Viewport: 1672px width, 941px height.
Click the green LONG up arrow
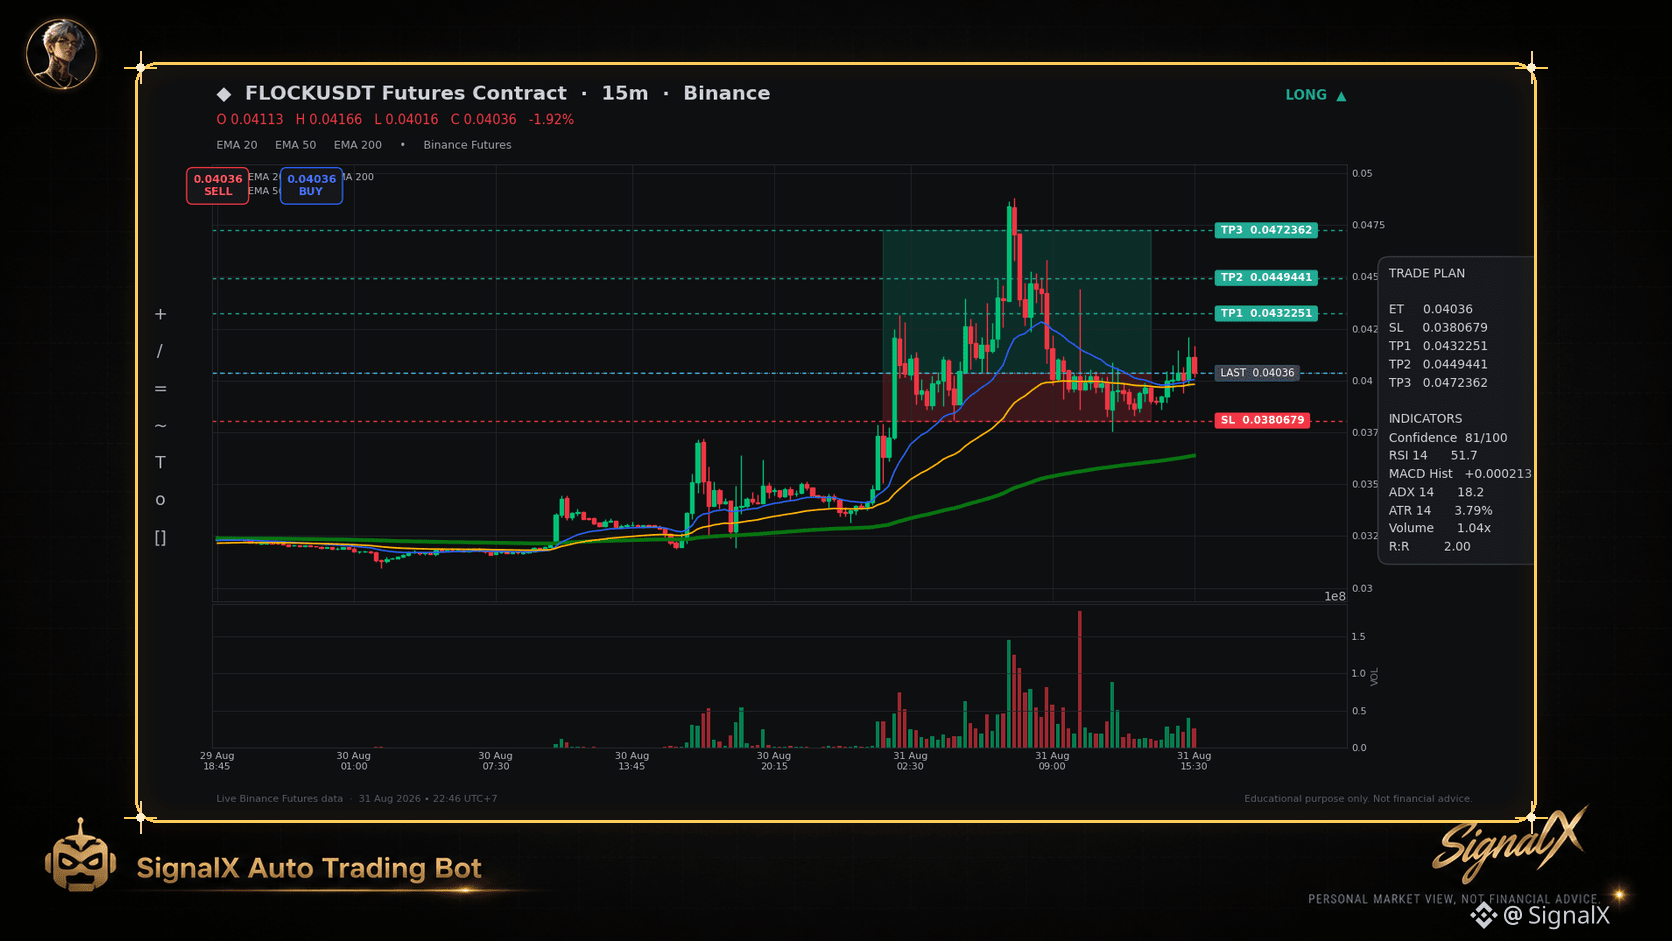click(x=1341, y=96)
